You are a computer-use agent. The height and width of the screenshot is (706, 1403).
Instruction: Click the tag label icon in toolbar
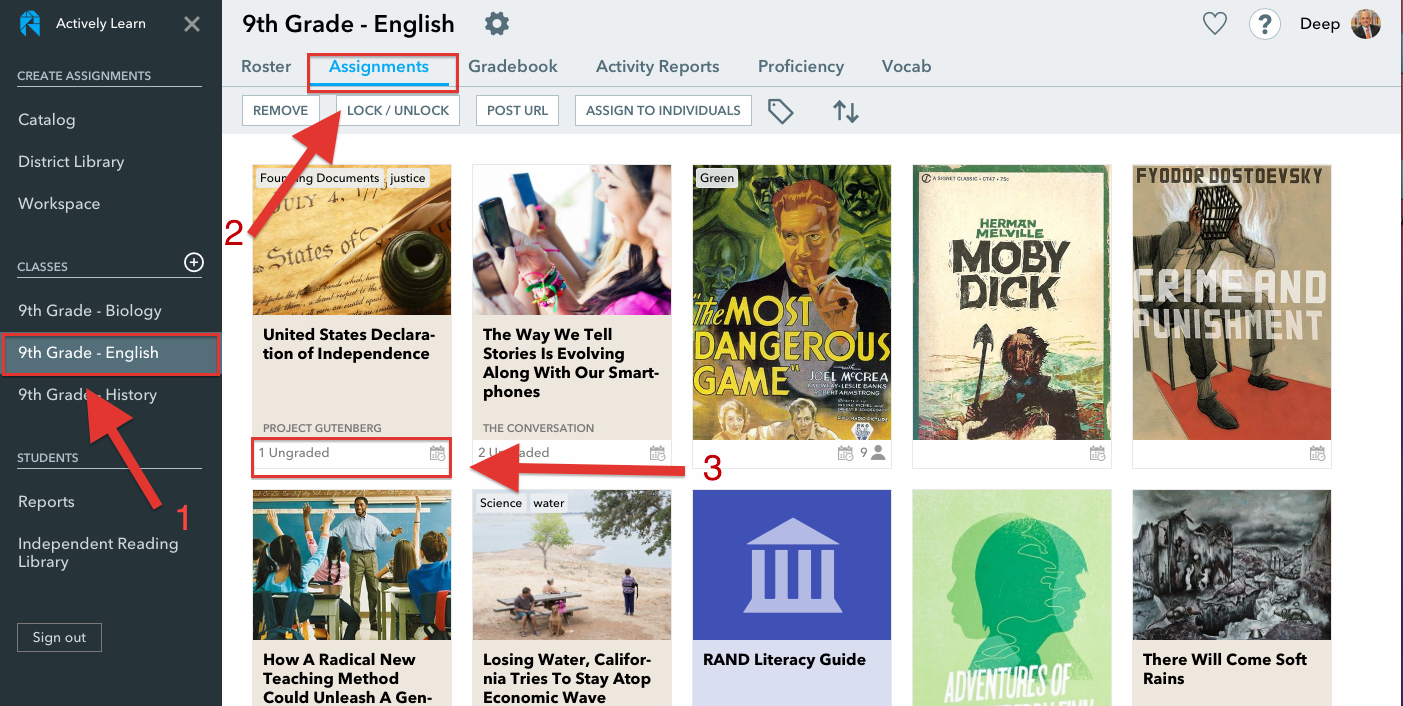(780, 111)
